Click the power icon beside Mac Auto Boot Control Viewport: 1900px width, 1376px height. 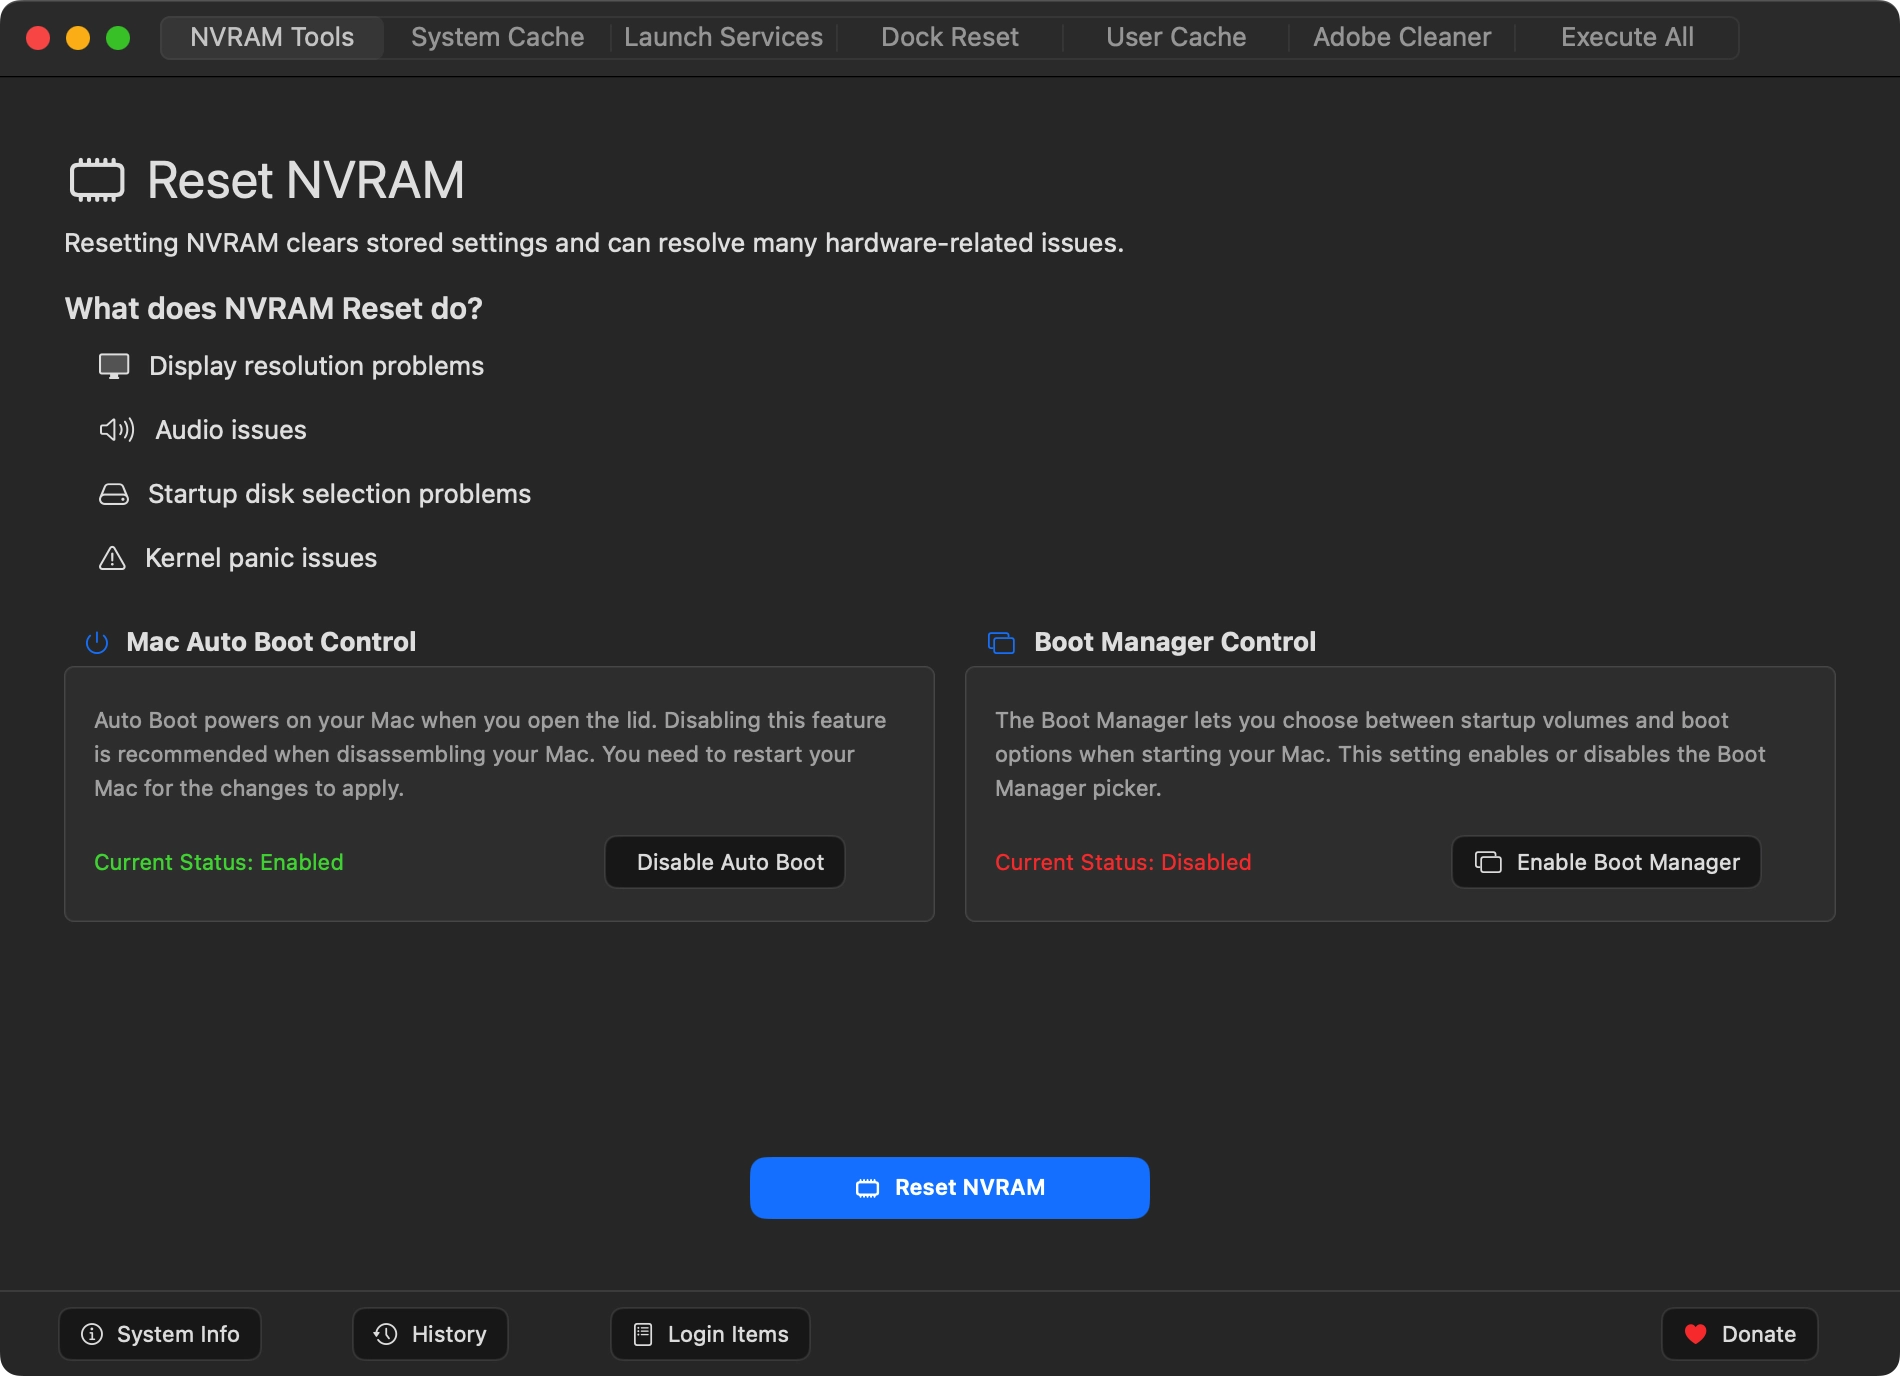click(97, 642)
